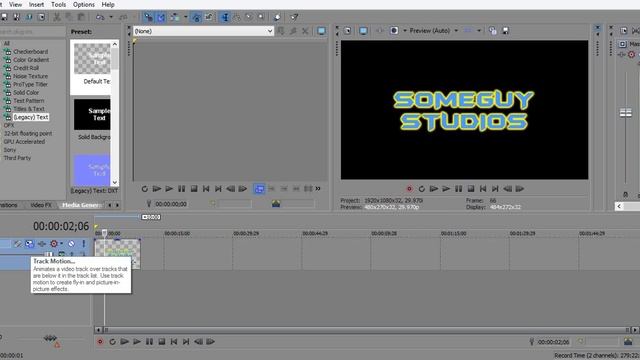Save preview snapshot to file
640x360 pixels.
click(x=505, y=31)
